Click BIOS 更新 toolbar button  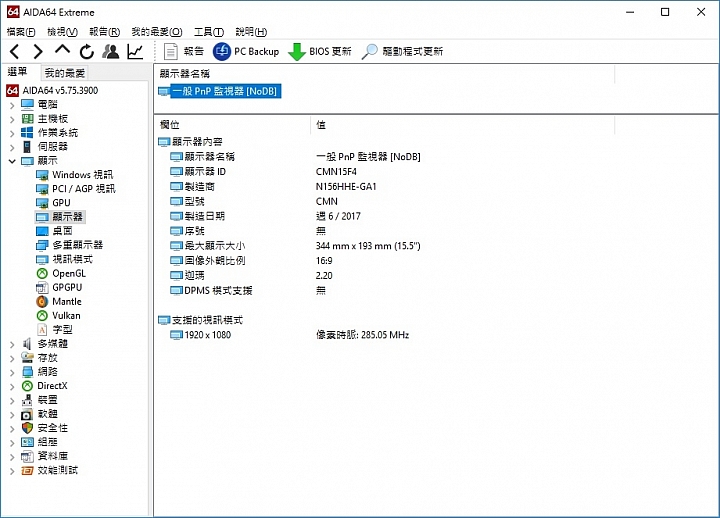(x=320, y=51)
